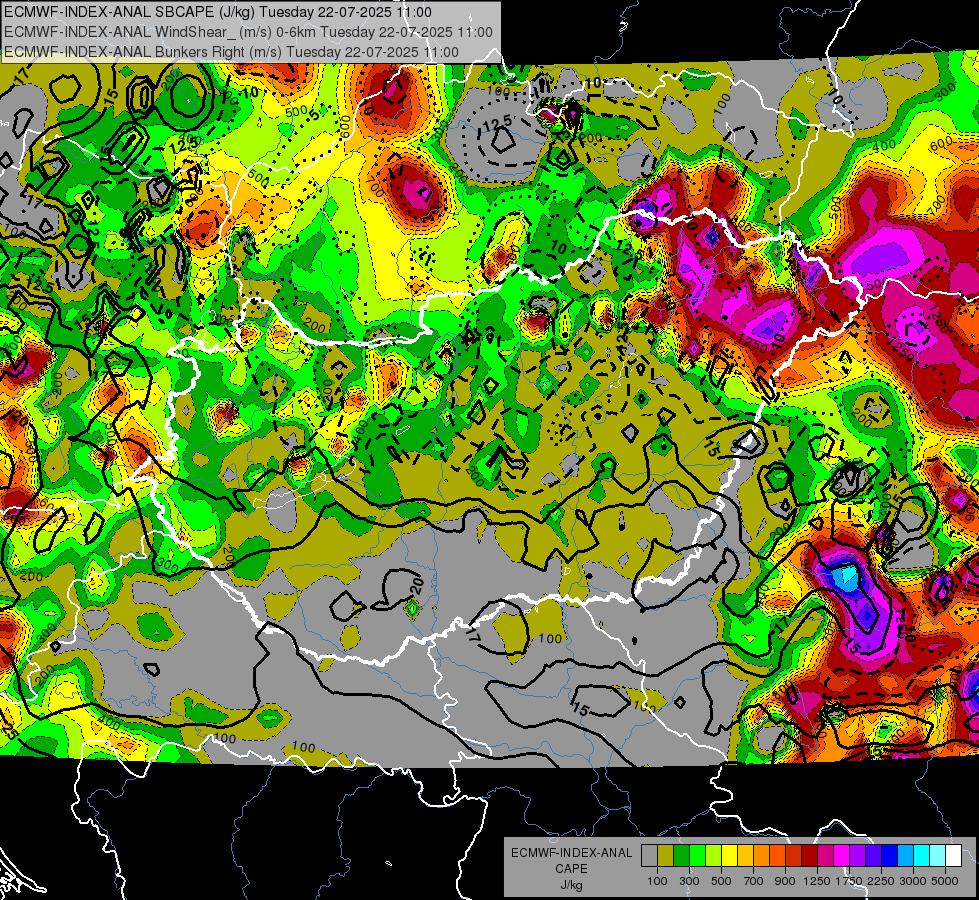Click the 700 label under the legend bar
The height and width of the screenshot is (900, 979).
pos(754,881)
